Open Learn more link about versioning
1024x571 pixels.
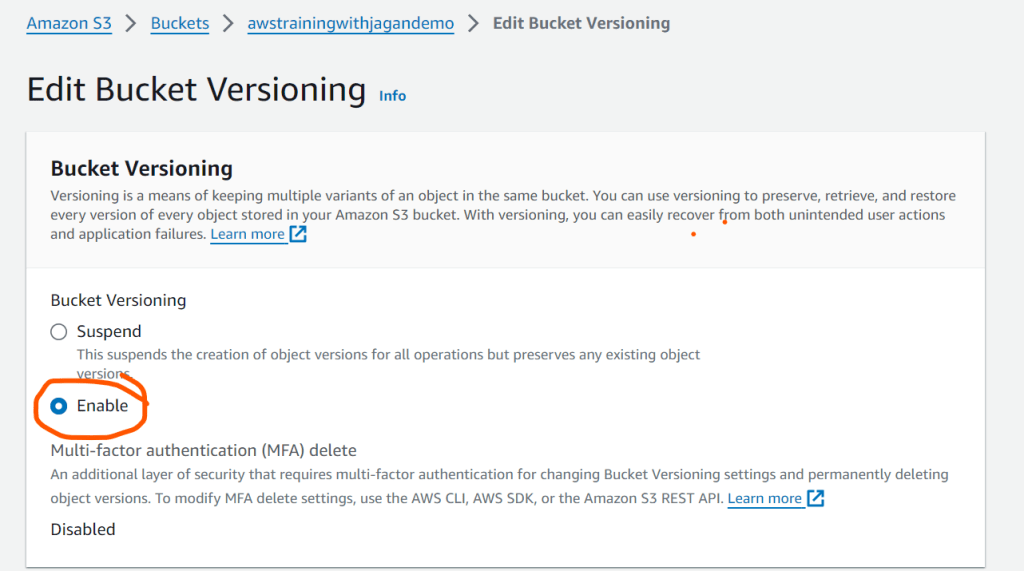[x=247, y=234]
